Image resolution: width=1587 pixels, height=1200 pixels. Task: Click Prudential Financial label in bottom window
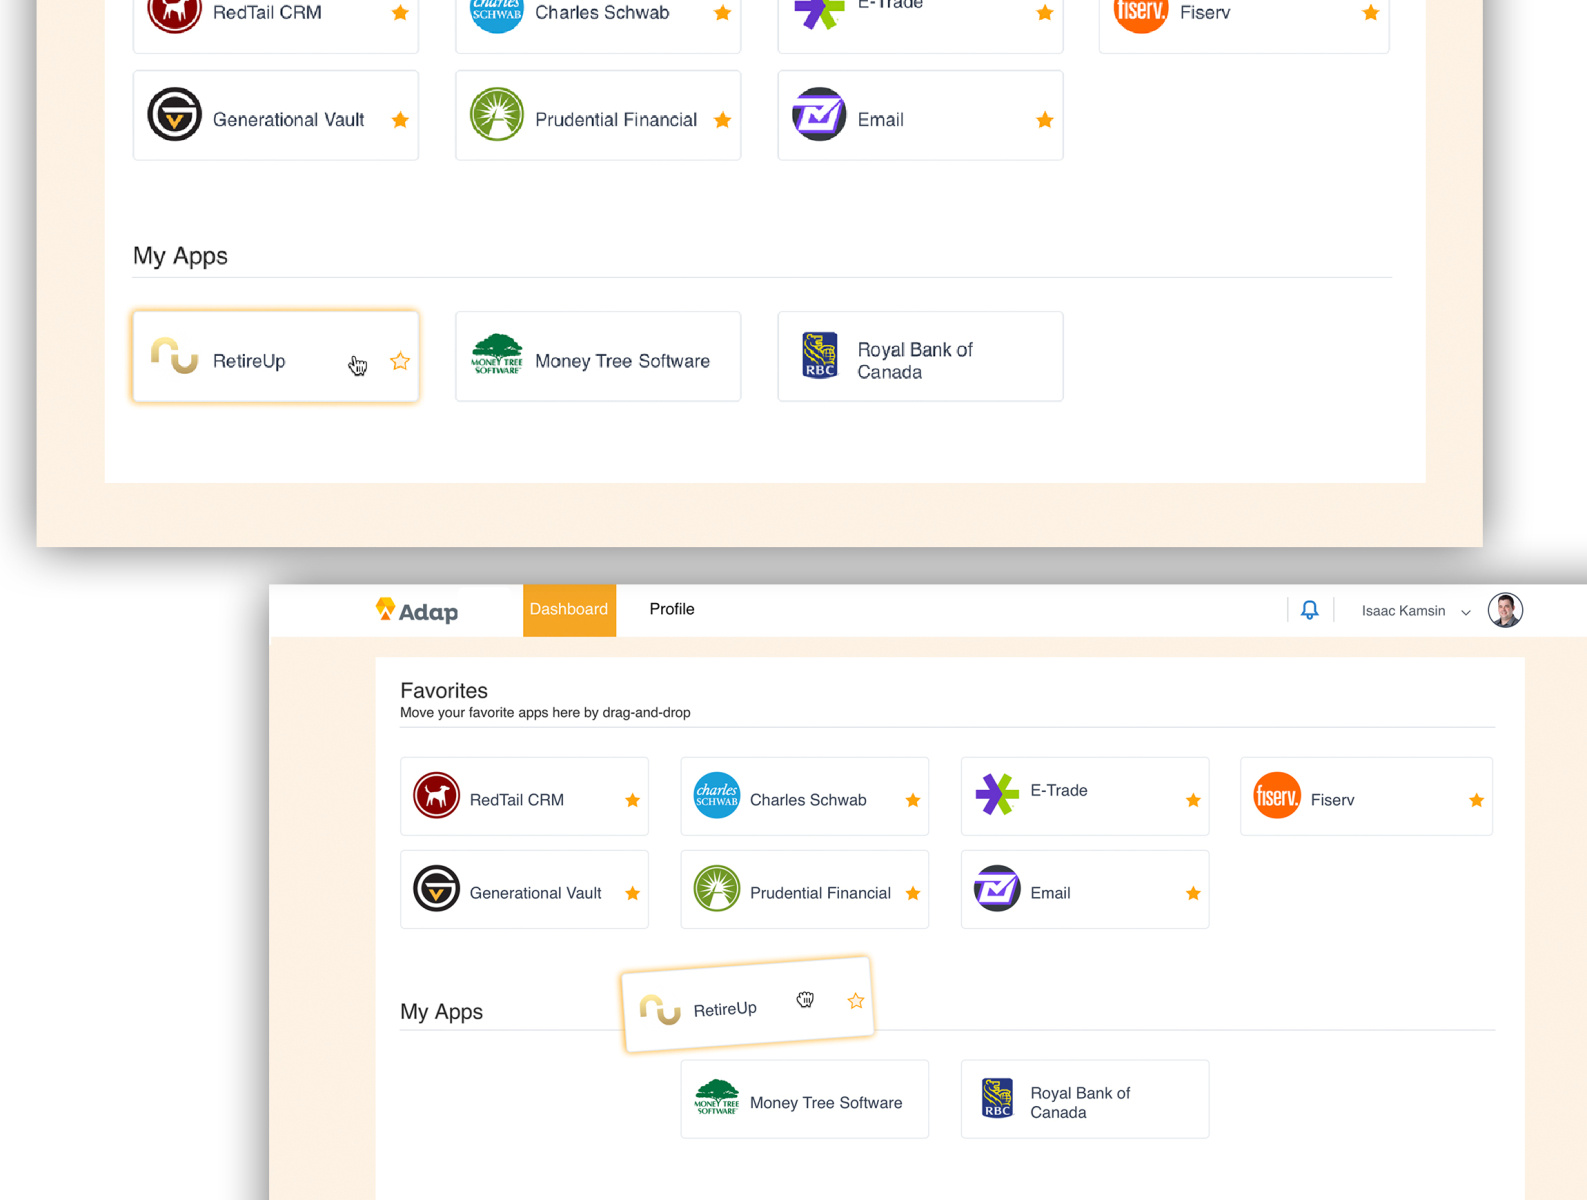pyautogui.click(x=820, y=893)
